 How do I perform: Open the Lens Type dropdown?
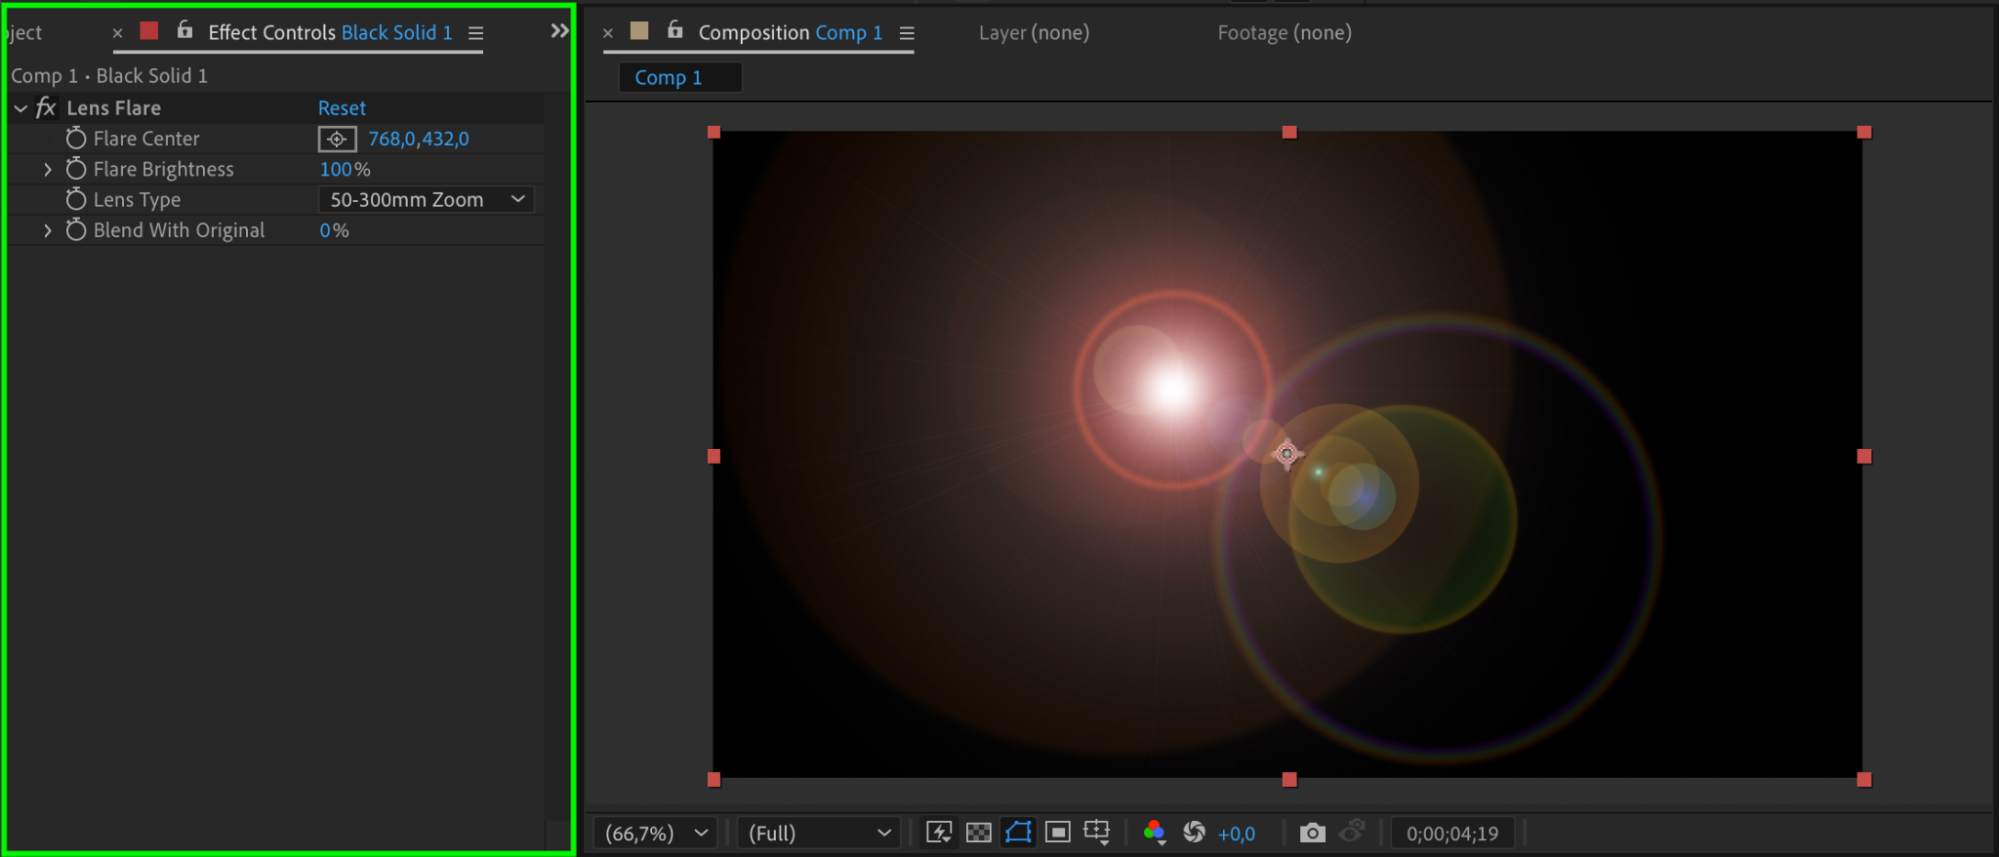426,200
